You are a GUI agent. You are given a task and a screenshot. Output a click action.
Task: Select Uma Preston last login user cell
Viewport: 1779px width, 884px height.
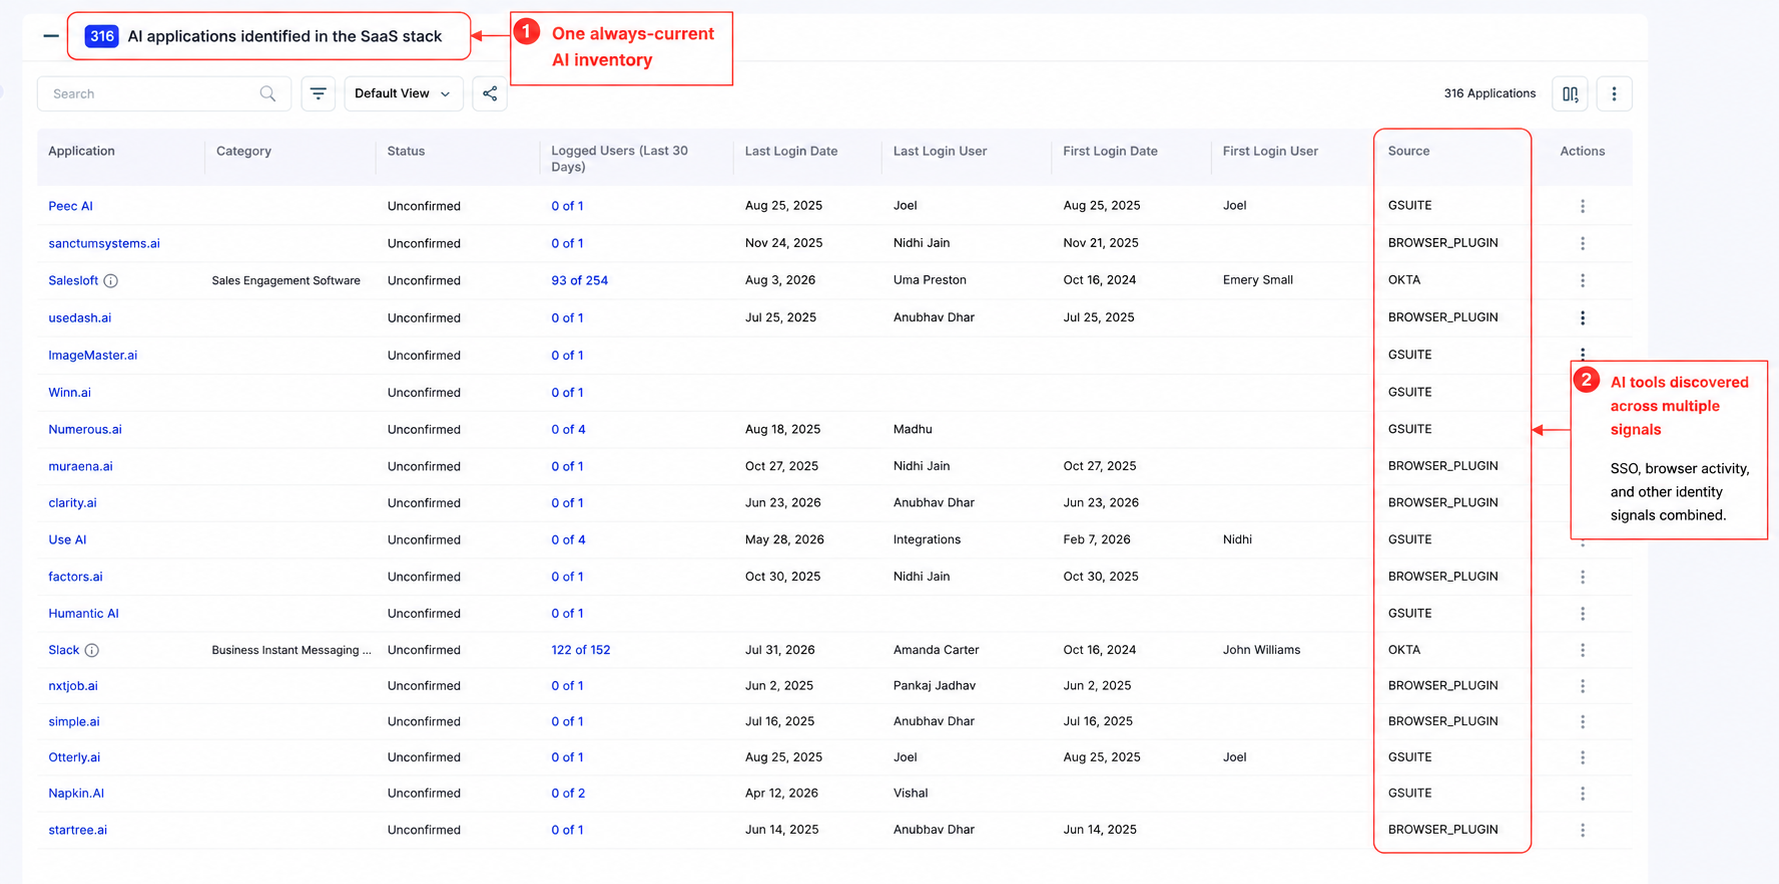930,280
